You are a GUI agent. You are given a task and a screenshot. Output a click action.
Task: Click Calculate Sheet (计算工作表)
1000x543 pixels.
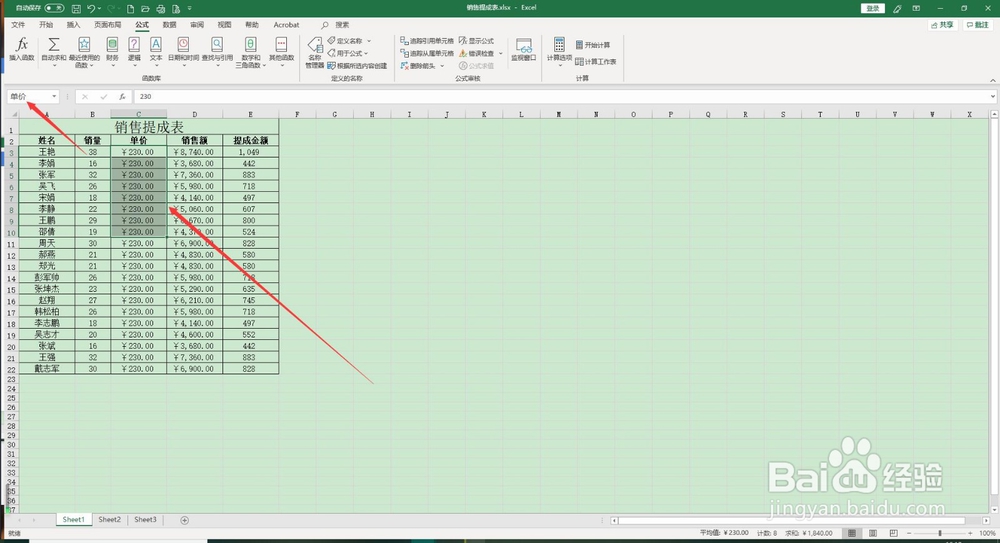pos(596,61)
